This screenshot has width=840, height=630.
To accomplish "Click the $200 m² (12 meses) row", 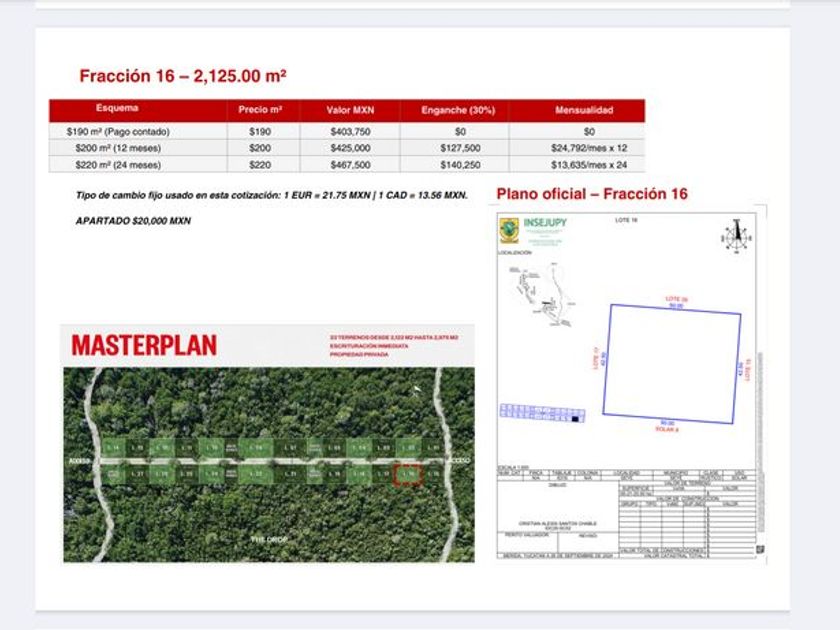I will tap(347, 148).
